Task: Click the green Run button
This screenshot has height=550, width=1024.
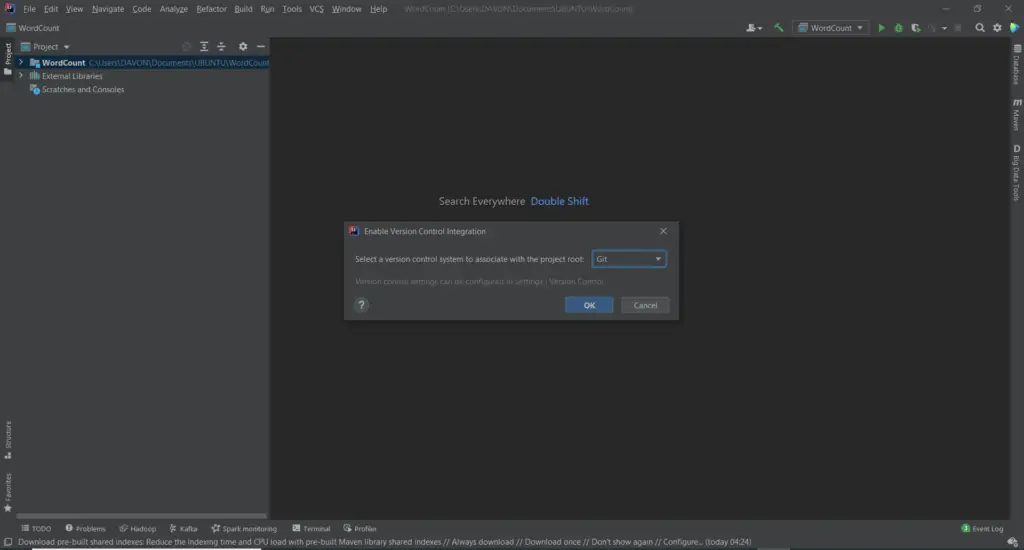Action: (x=881, y=28)
